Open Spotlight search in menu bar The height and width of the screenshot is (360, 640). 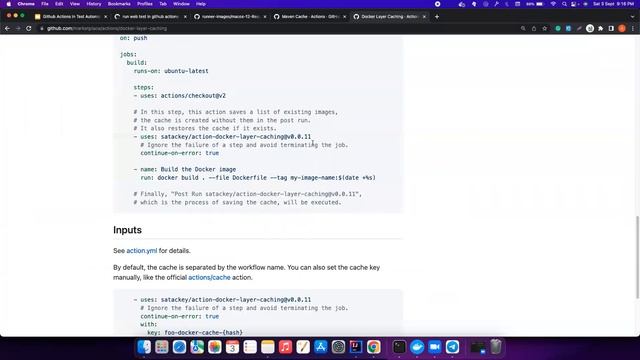[564, 4]
